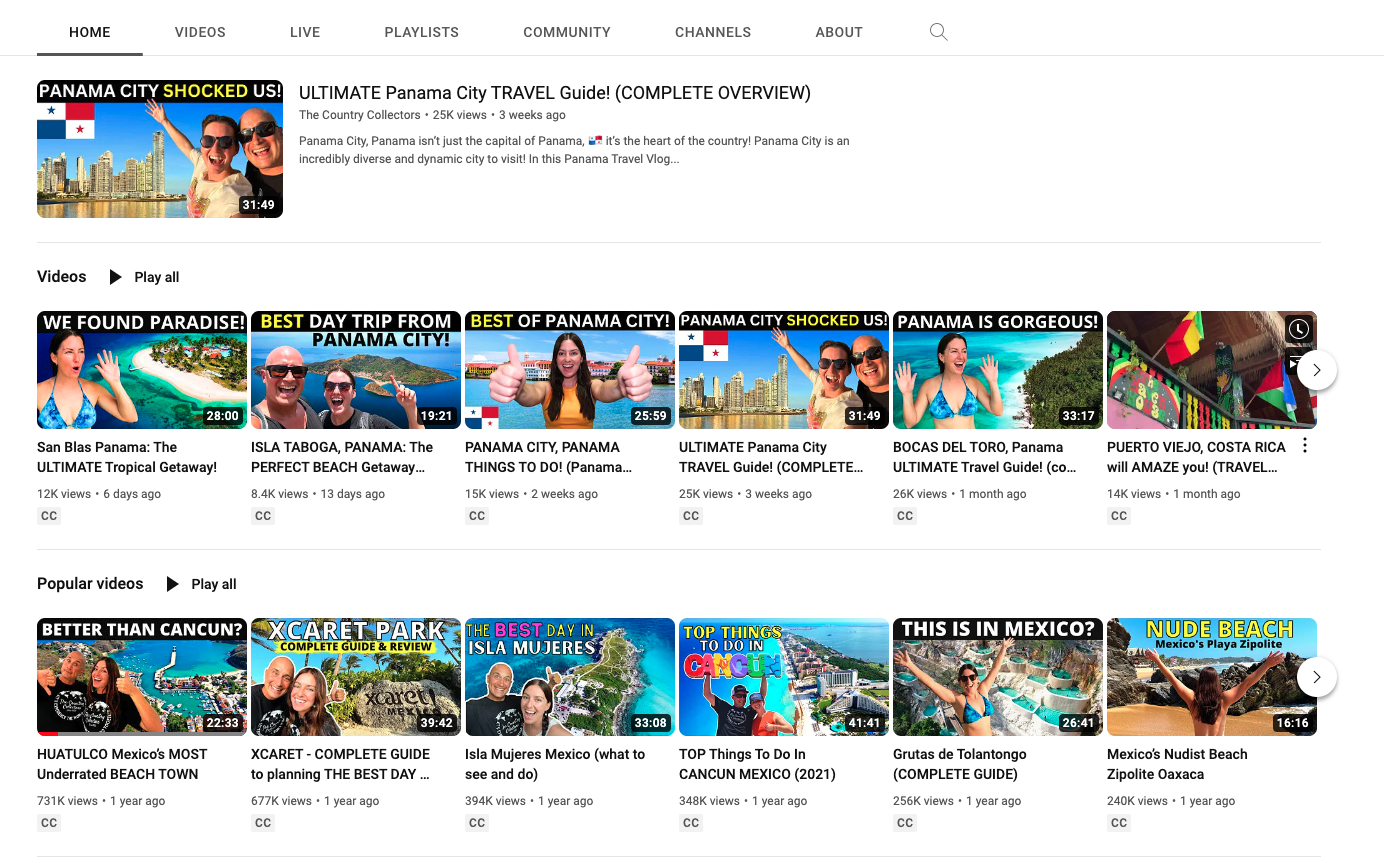Open San Blas Panama video title
This screenshot has height=863, width=1384.
point(127,457)
